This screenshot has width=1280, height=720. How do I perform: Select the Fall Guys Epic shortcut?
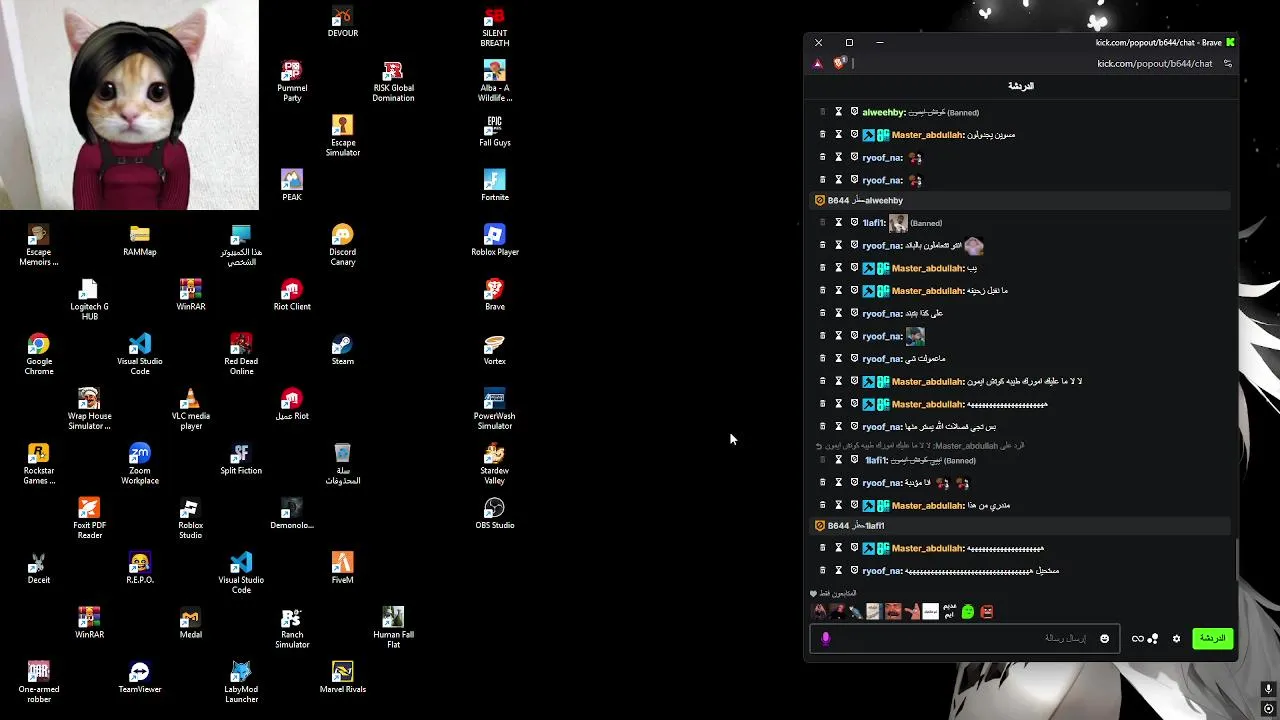(x=494, y=132)
